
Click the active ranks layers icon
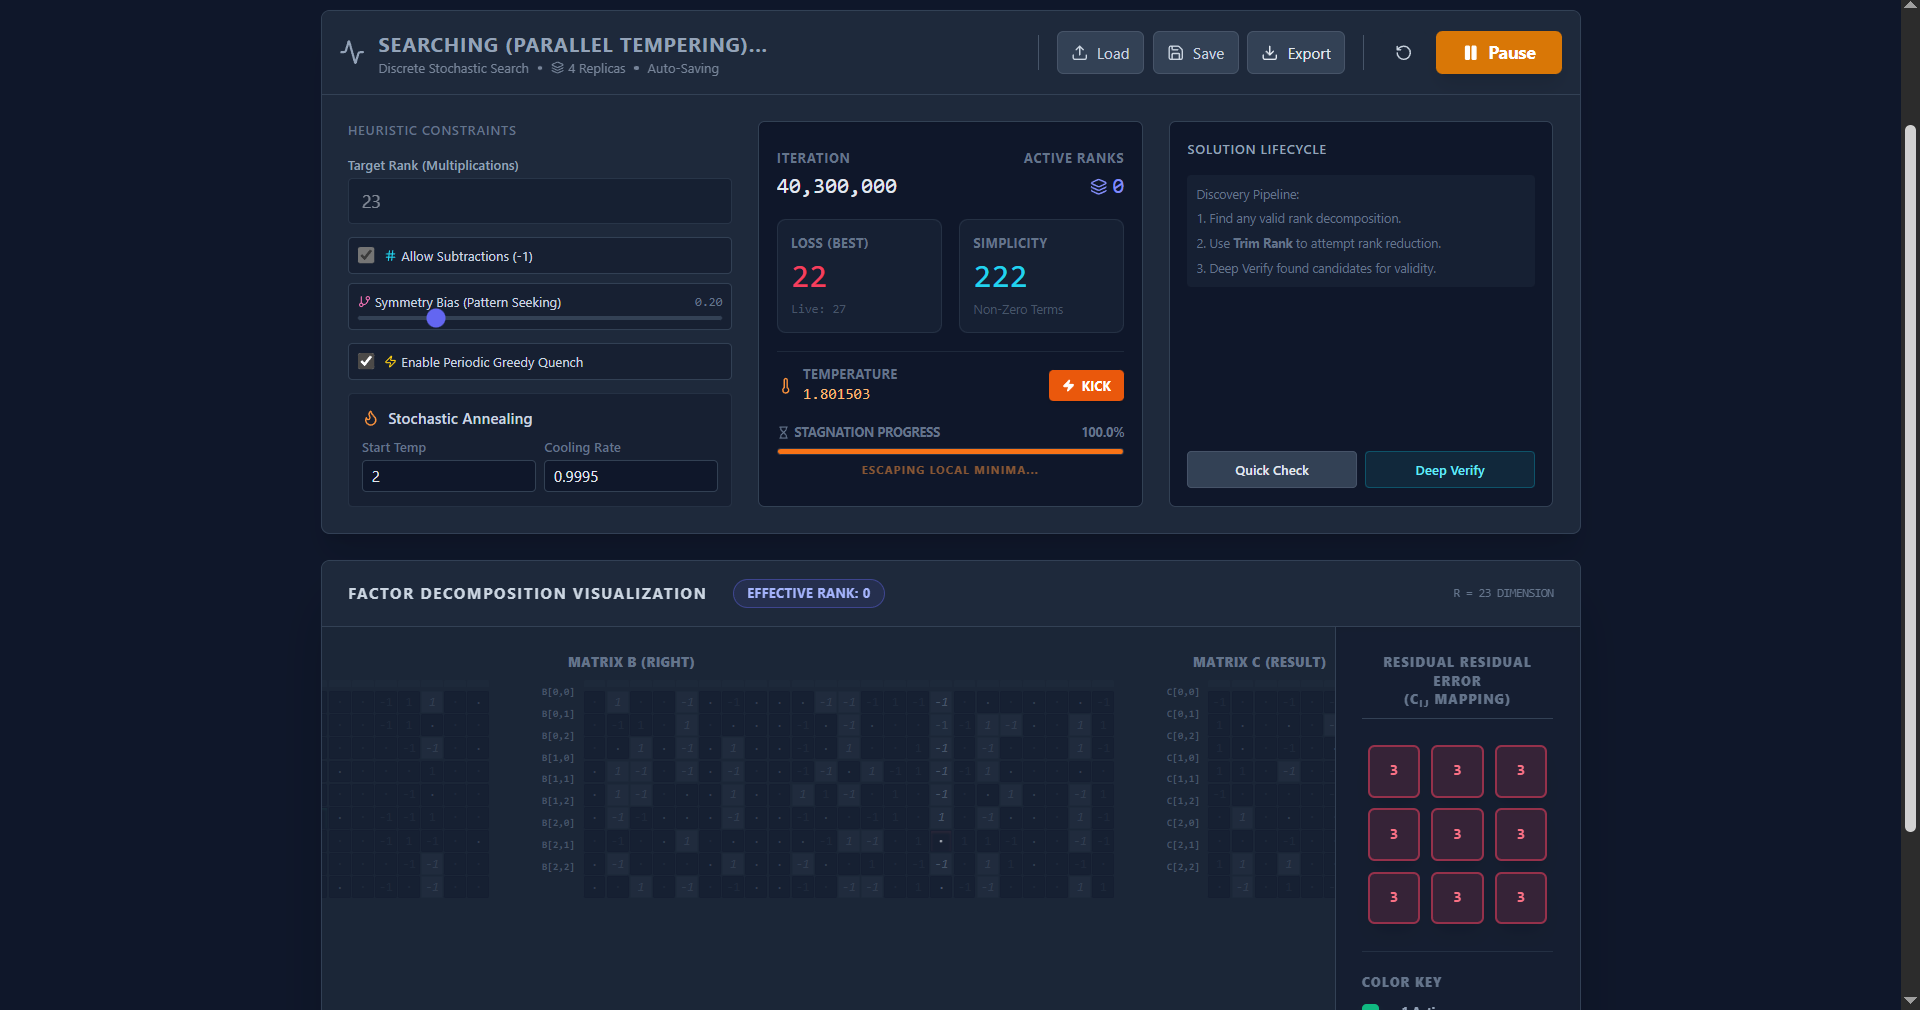point(1098,187)
